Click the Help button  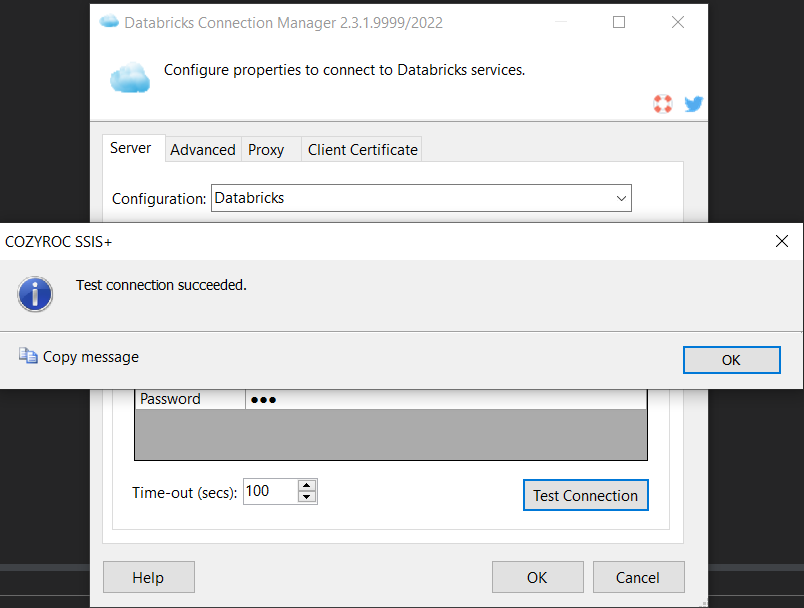tap(148, 577)
